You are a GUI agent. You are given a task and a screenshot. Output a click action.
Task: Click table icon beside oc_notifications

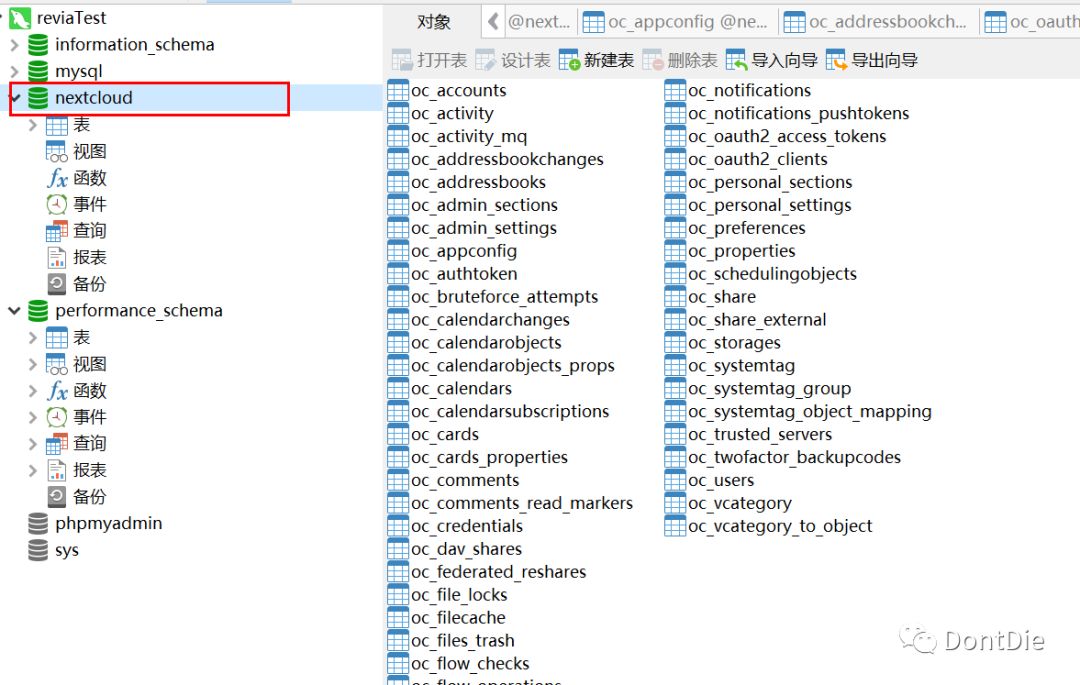(675, 90)
